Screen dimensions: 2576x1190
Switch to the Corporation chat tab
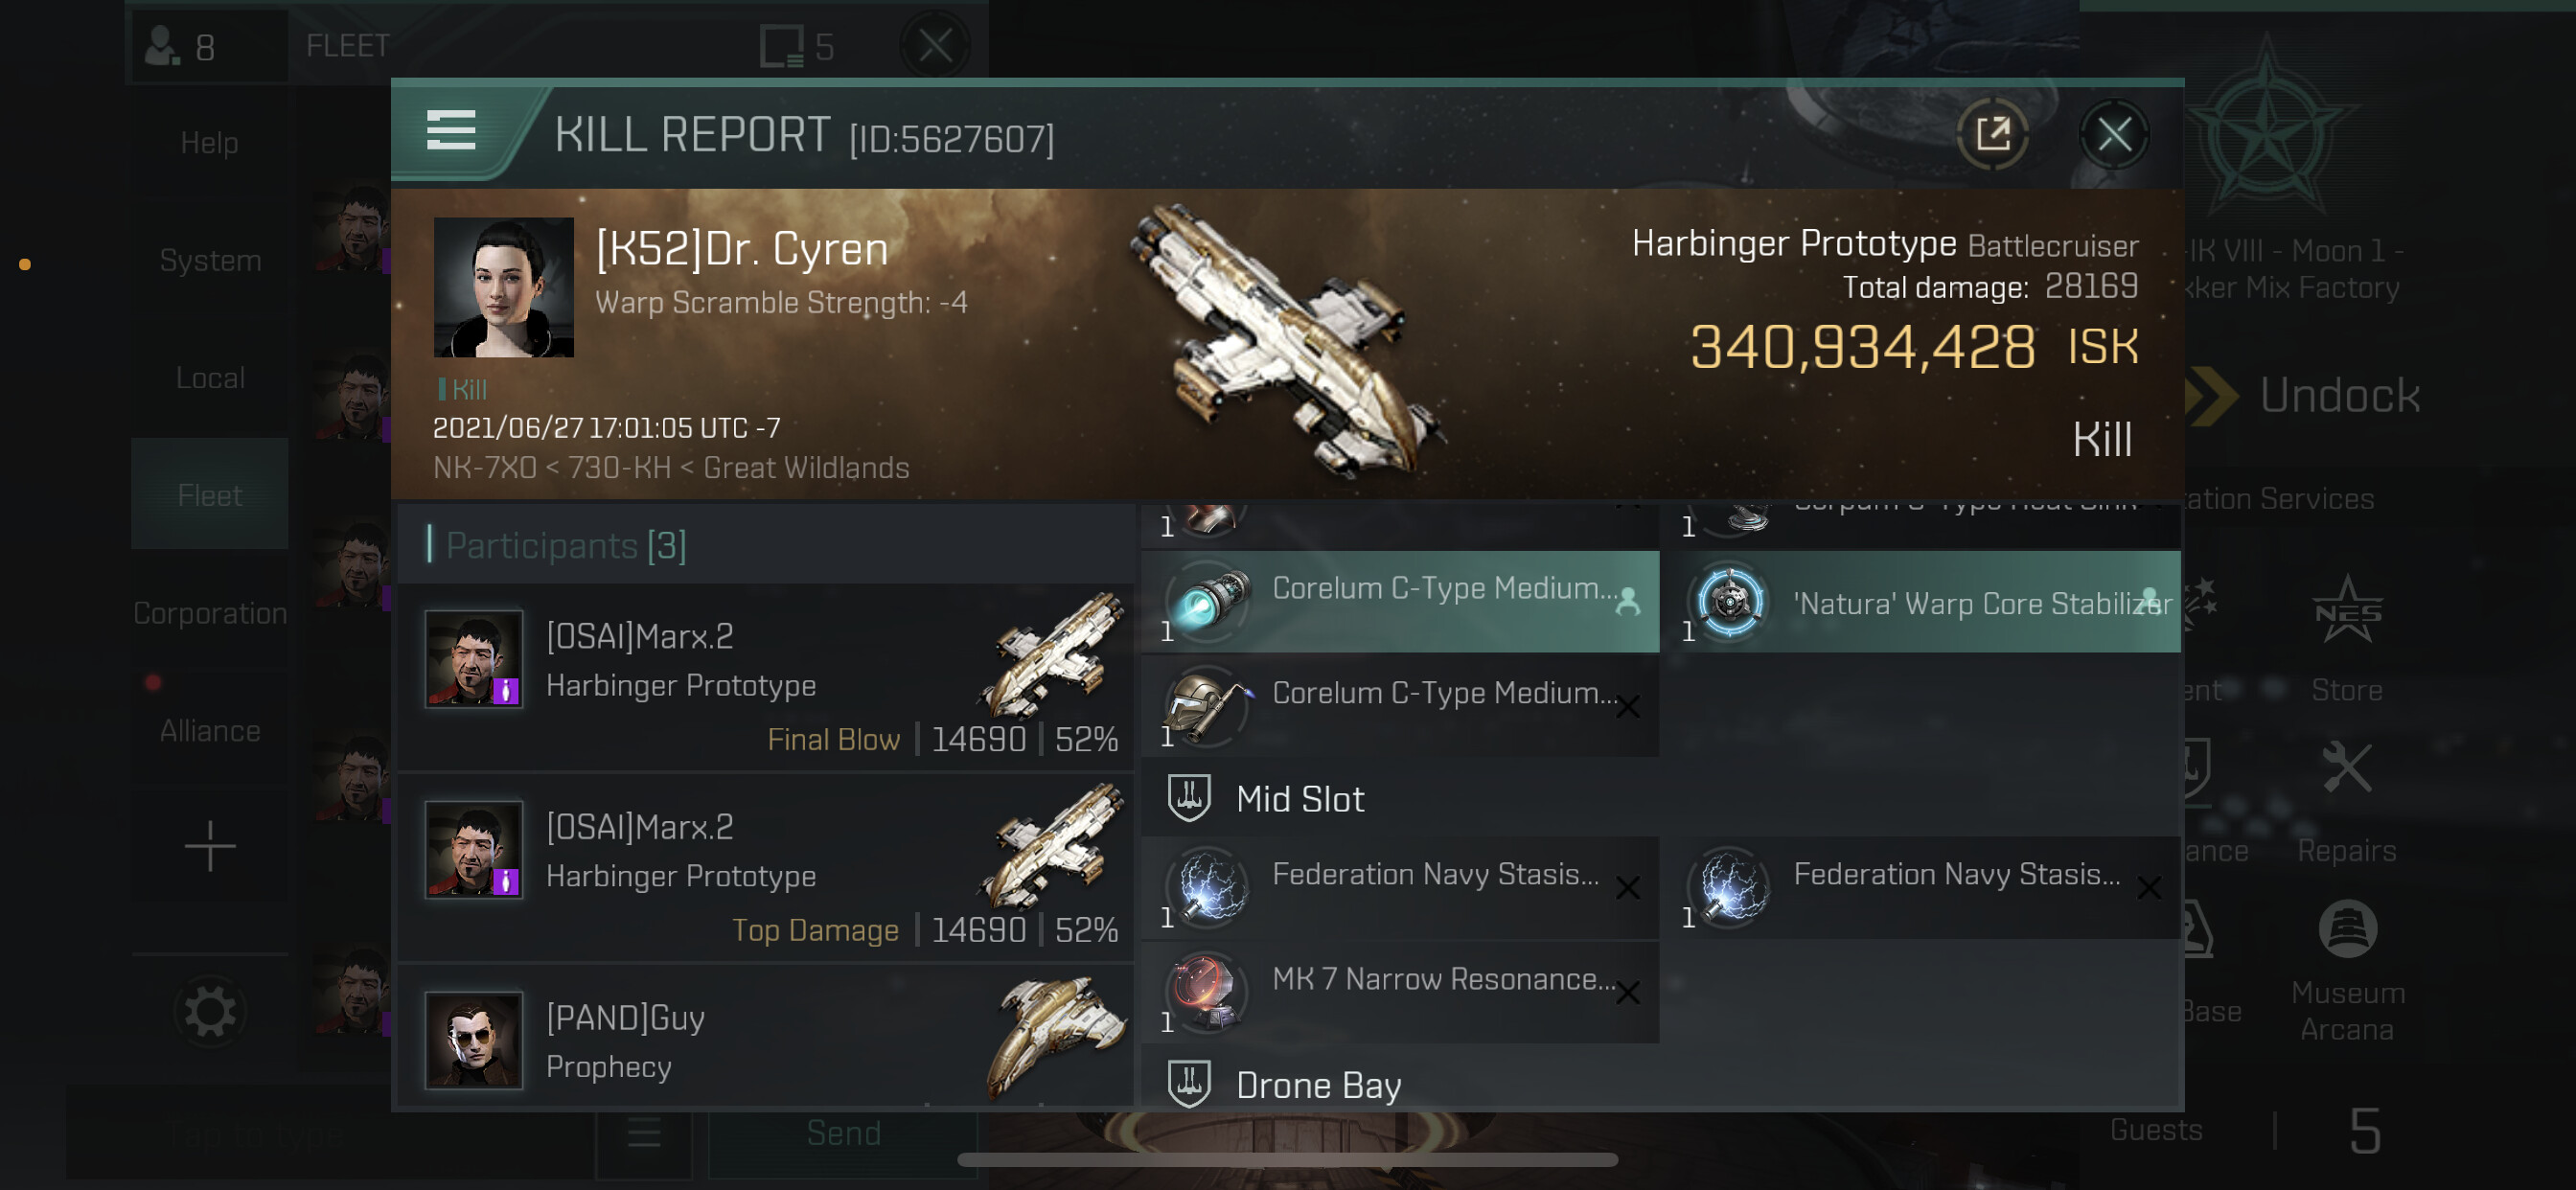click(x=210, y=613)
